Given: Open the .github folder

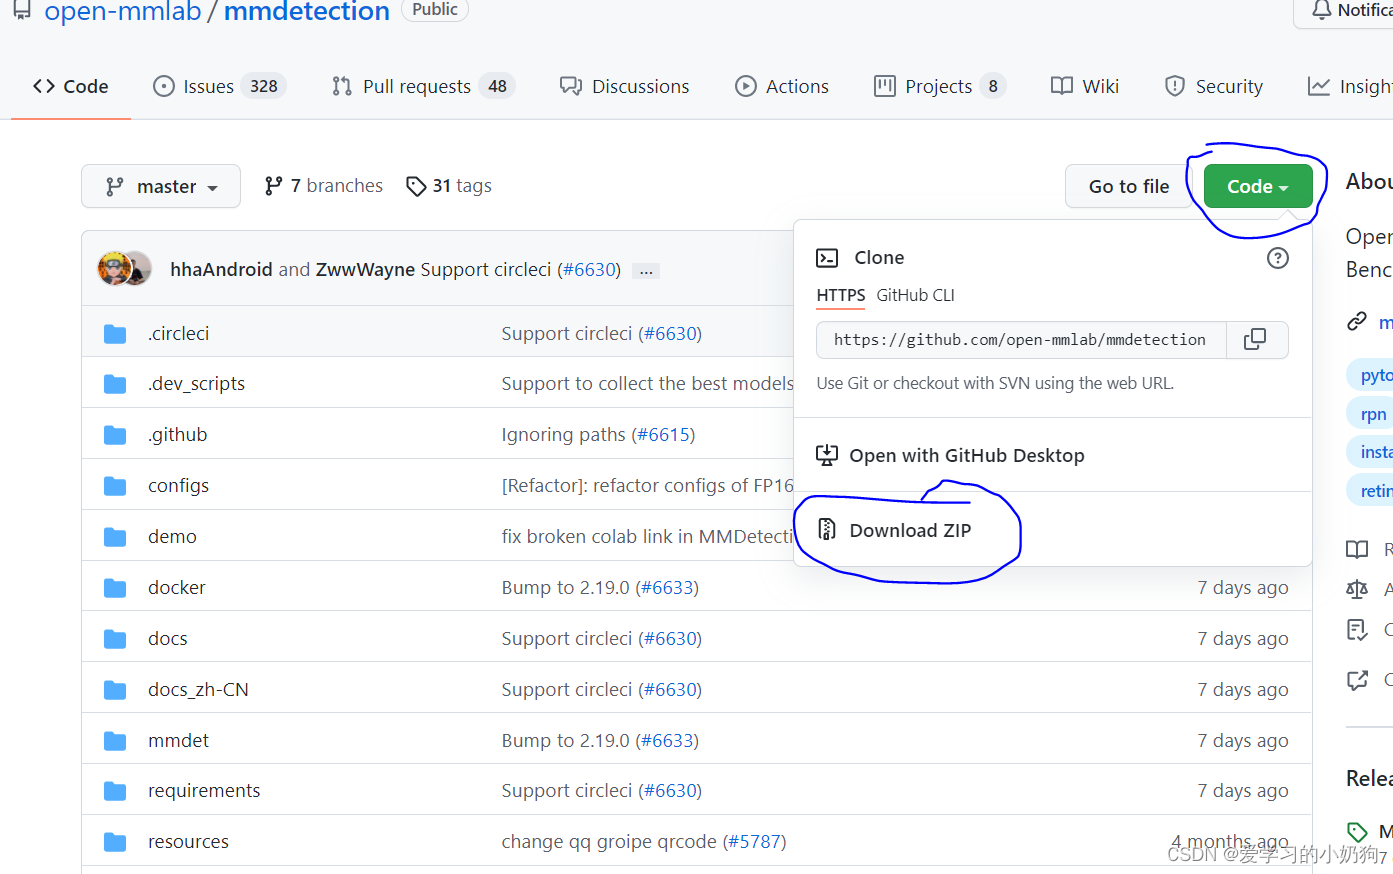Looking at the screenshot, I should (x=177, y=435).
